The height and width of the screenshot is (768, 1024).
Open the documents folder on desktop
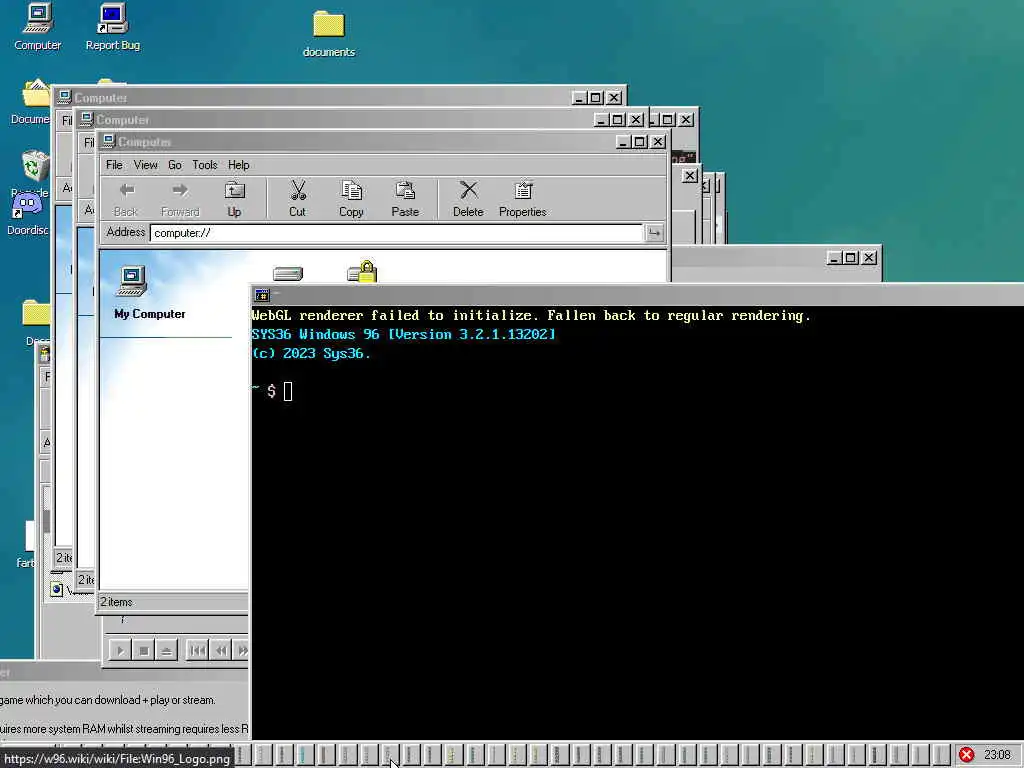coord(328,34)
